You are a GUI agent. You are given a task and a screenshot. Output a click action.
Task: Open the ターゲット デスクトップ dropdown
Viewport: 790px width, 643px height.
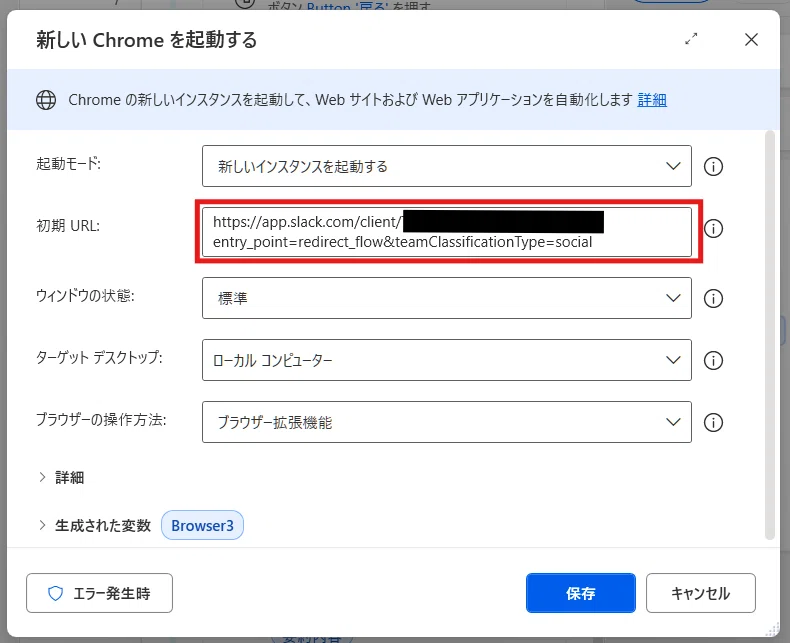click(446, 360)
